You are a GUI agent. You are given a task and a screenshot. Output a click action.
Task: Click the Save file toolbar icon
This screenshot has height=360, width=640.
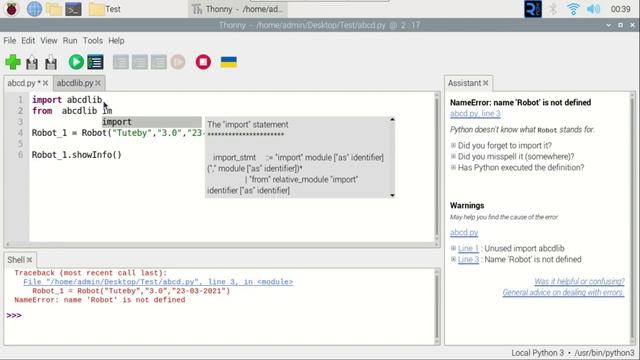coord(51,62)
